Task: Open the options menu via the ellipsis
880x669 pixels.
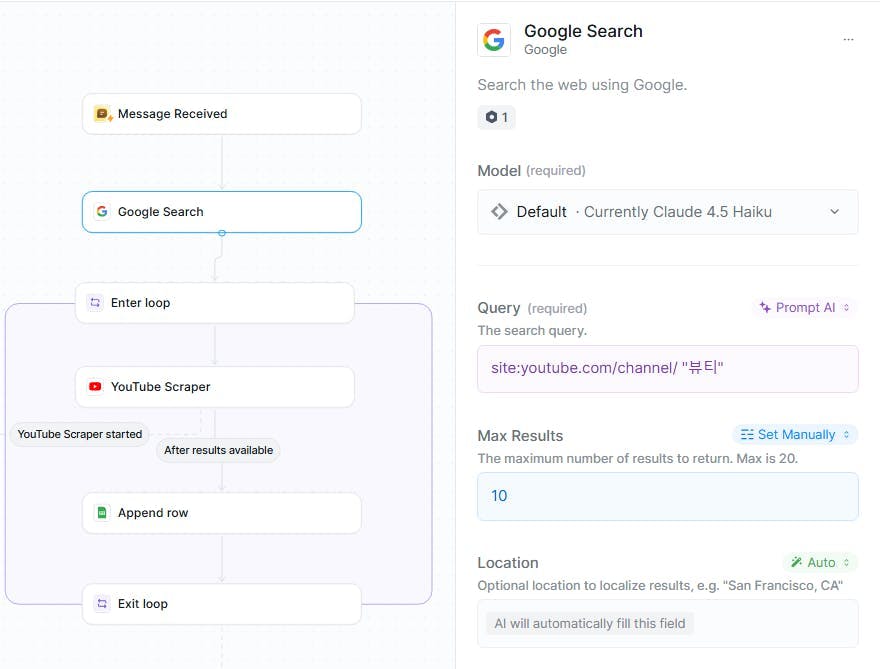Action: click(849, 39)
